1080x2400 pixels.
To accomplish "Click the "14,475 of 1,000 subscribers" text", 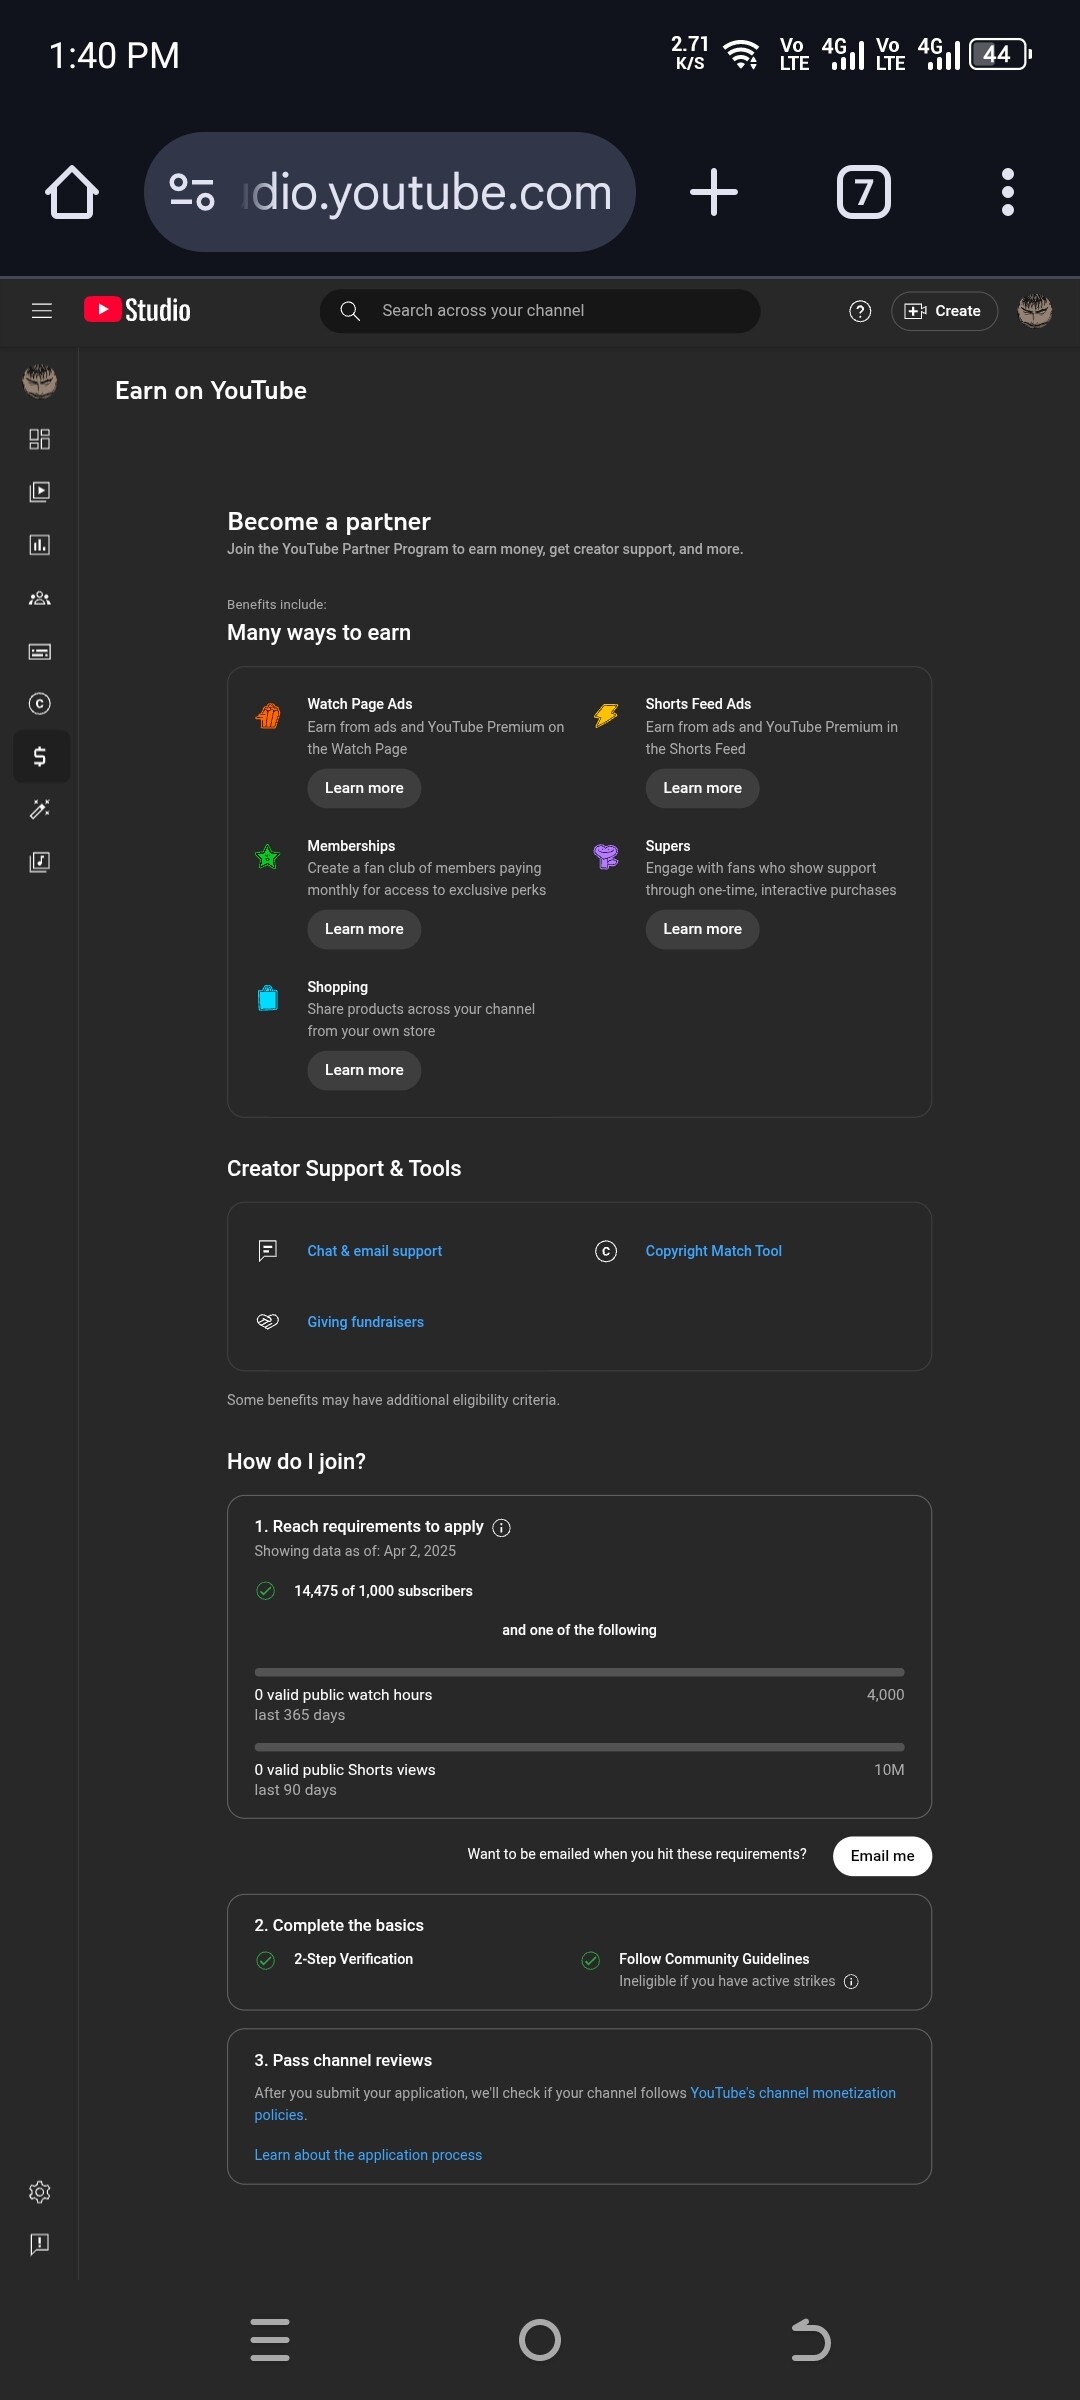I will [383, 1591].
